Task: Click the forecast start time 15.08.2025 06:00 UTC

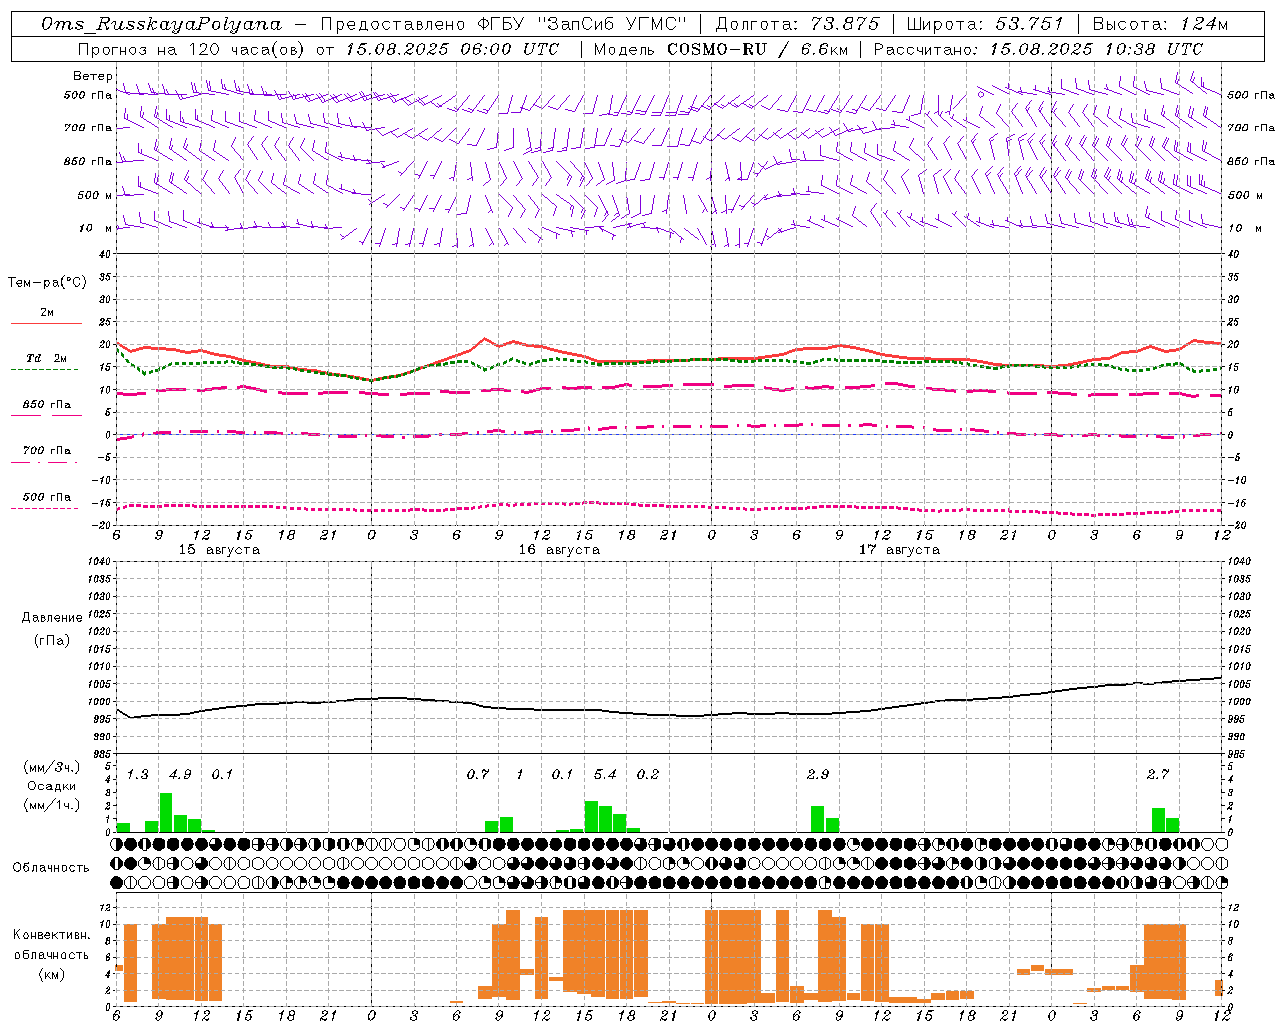Action: [452, 48]
